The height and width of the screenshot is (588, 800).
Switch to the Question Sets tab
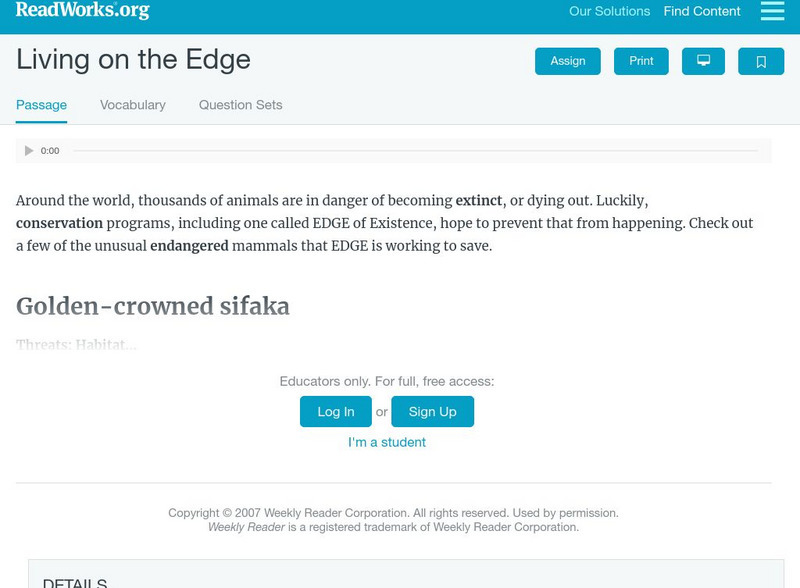[x=239, y=105]
